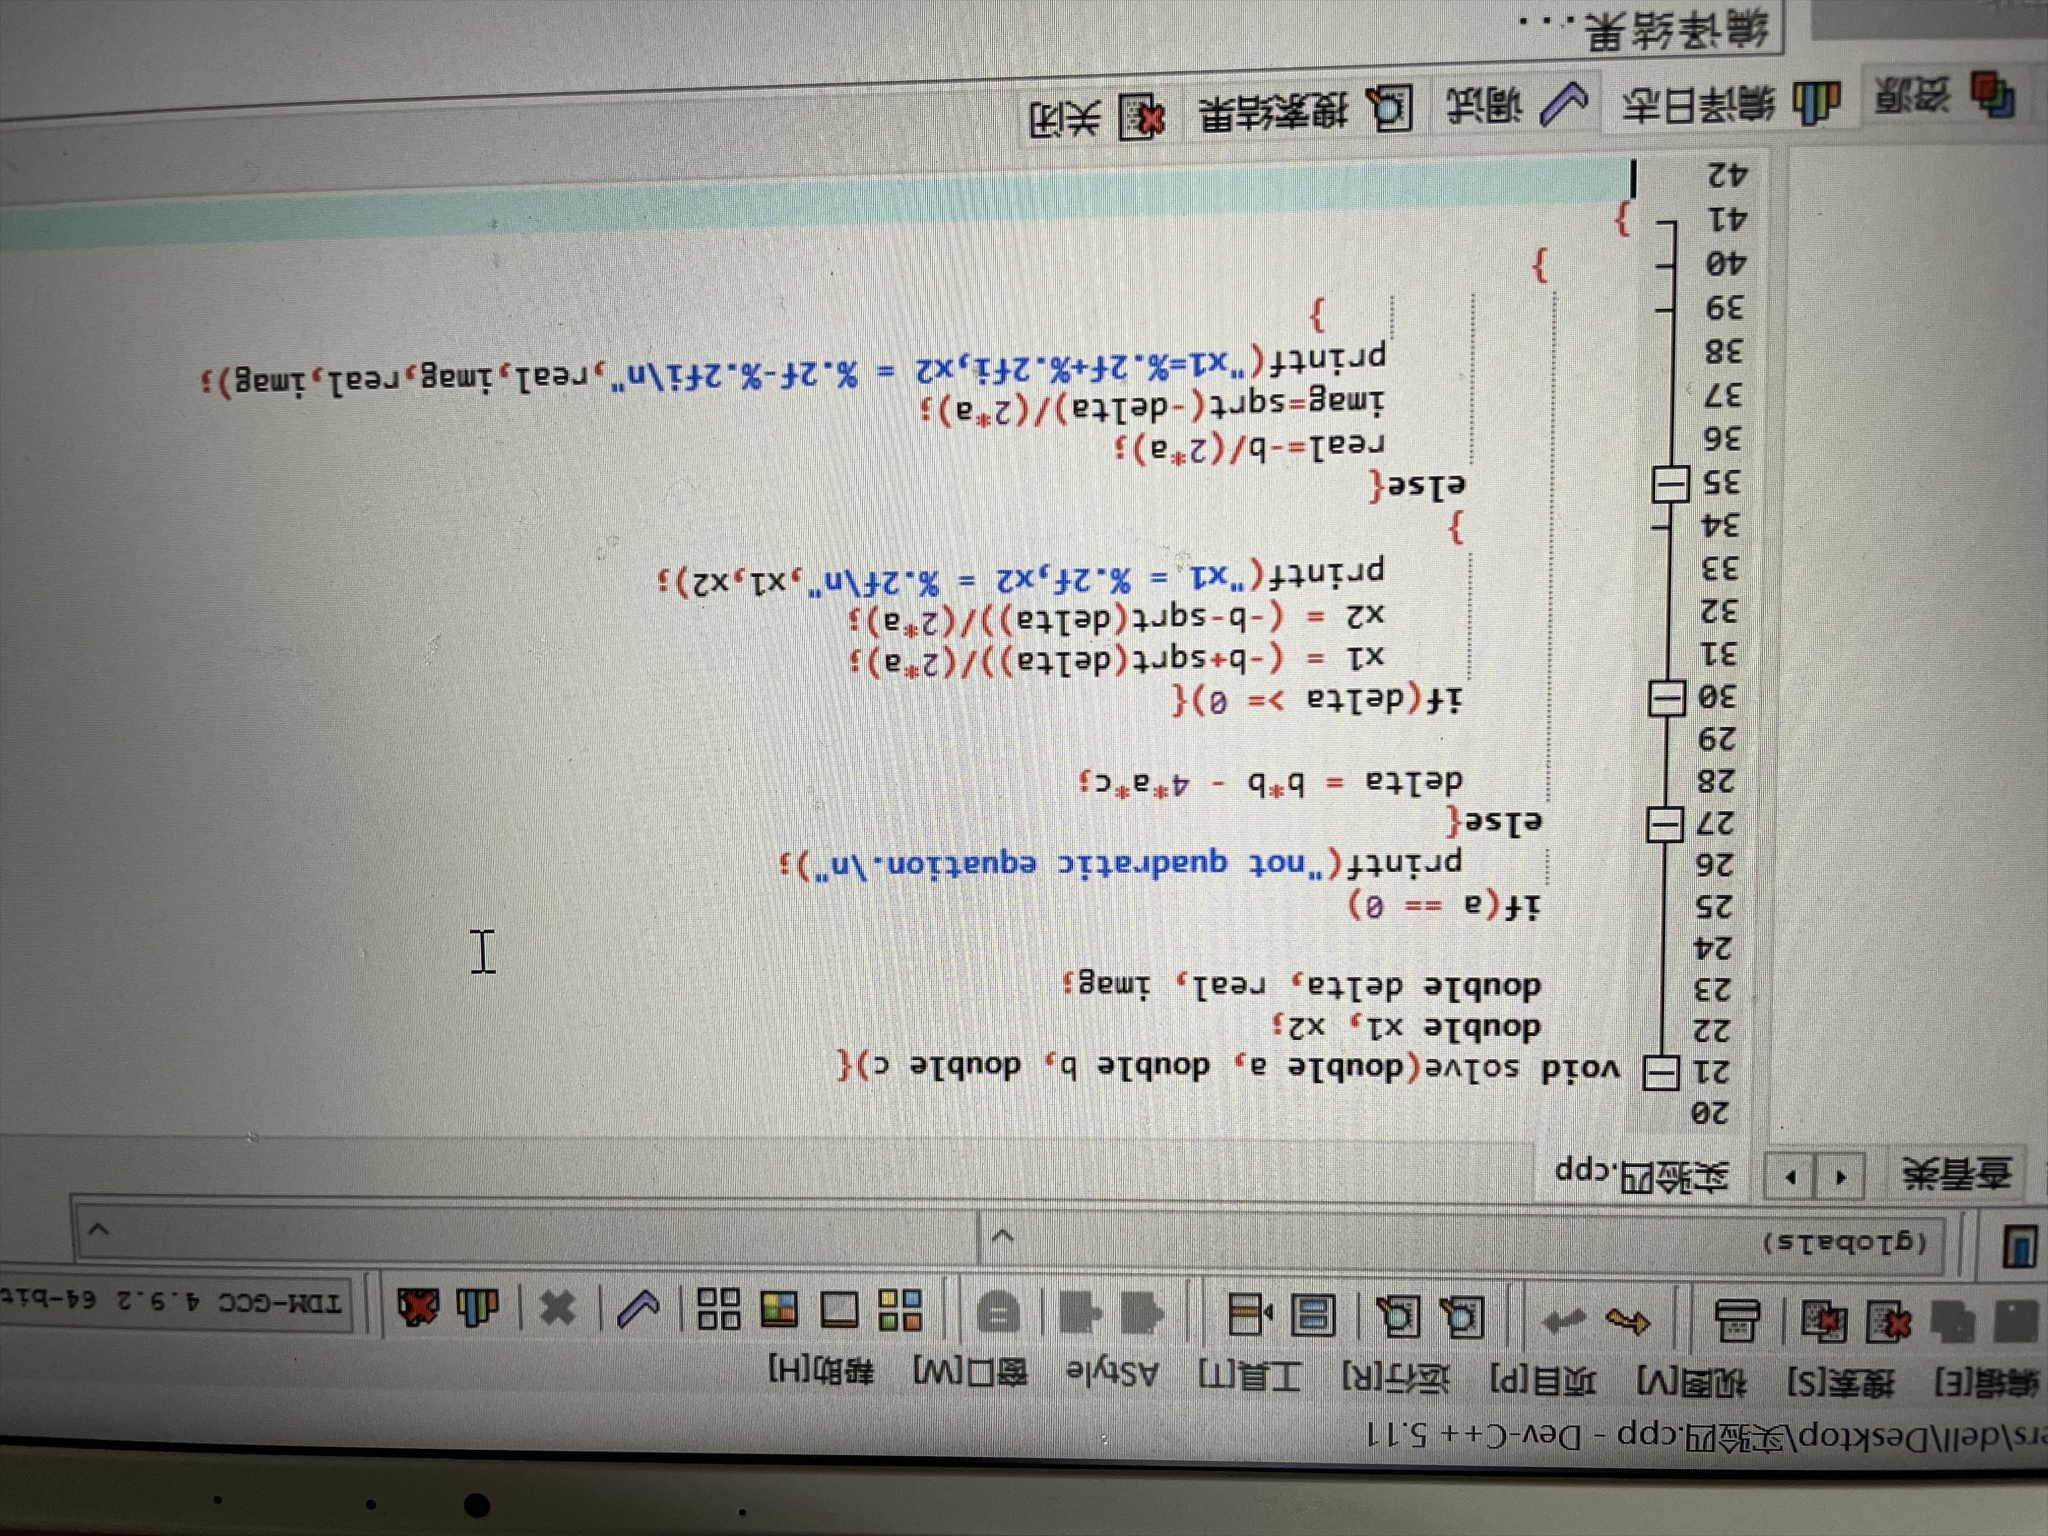The width and height of the screenshot is (2048, 1536).
Task: Open the AStyle menu
Action: (1111, 1374)
